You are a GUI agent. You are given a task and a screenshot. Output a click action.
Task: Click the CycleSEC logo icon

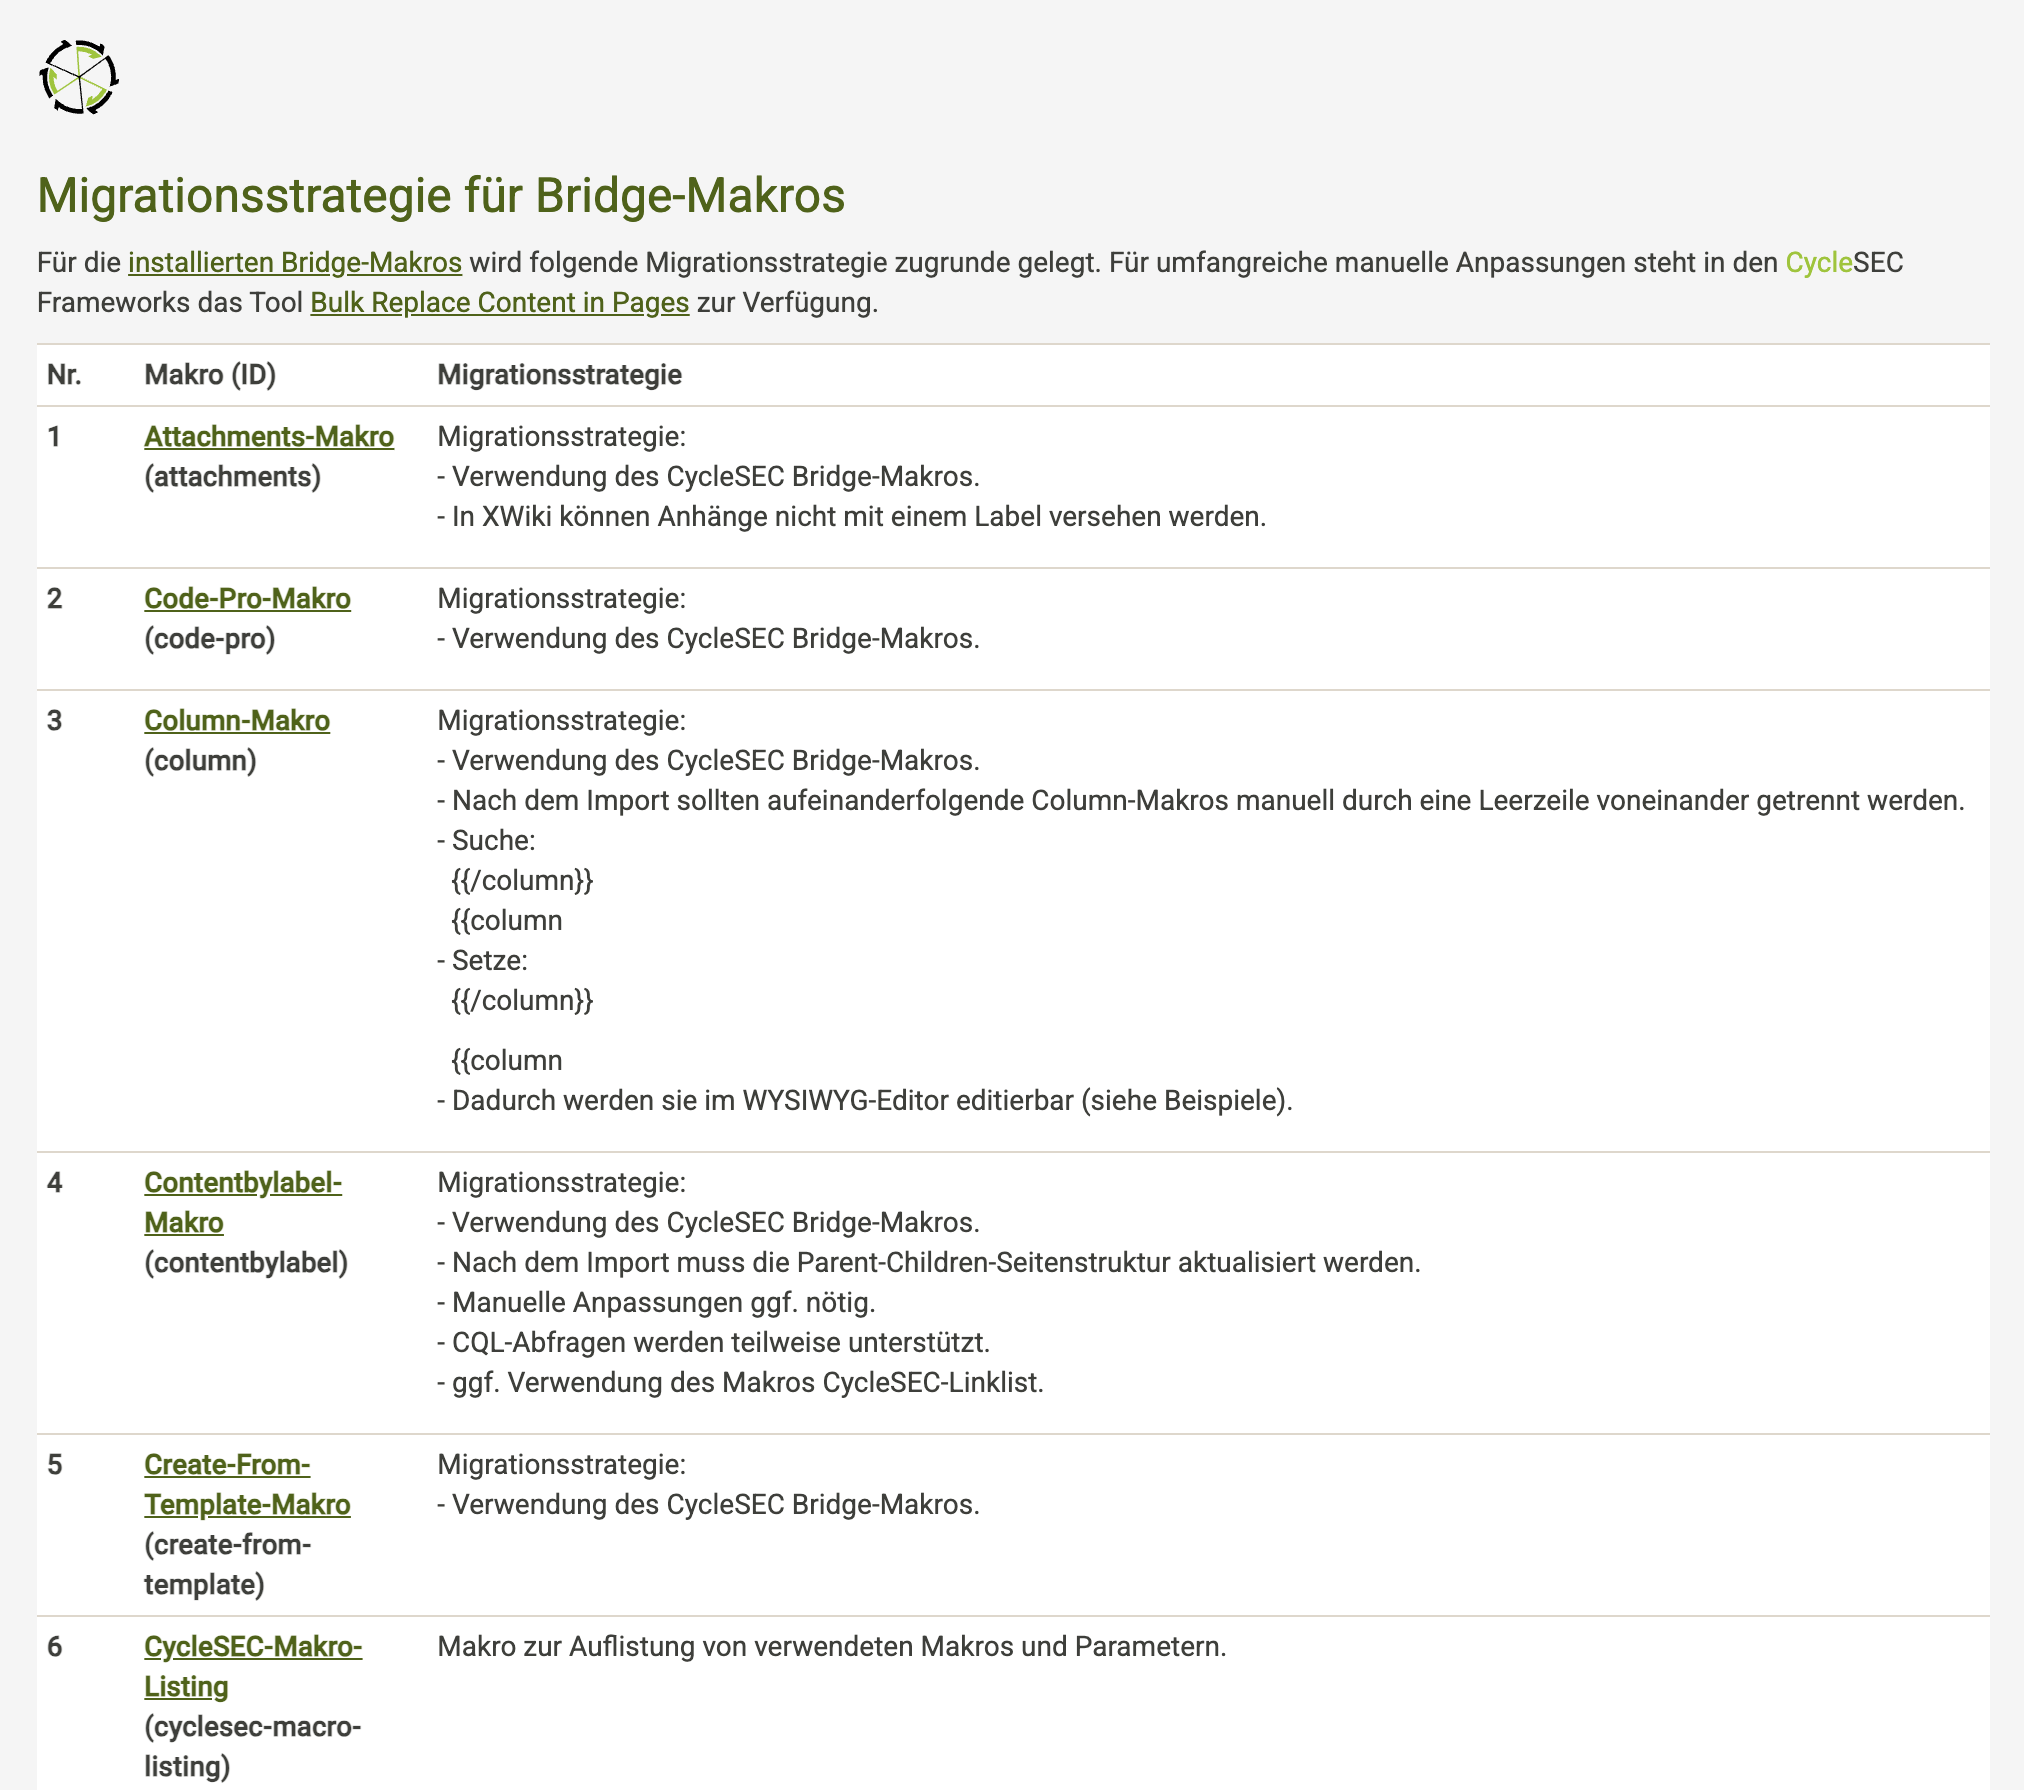[79, 77]
